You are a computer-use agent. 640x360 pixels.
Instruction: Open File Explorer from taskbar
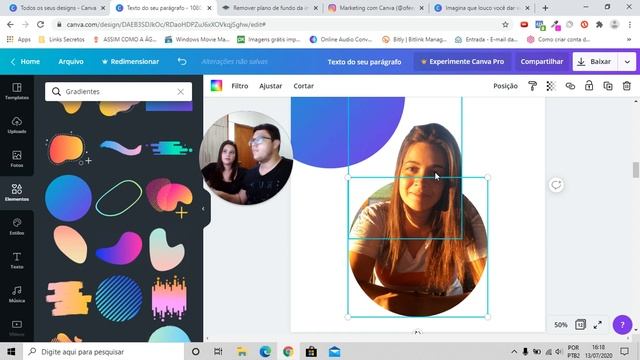(242, 351)
